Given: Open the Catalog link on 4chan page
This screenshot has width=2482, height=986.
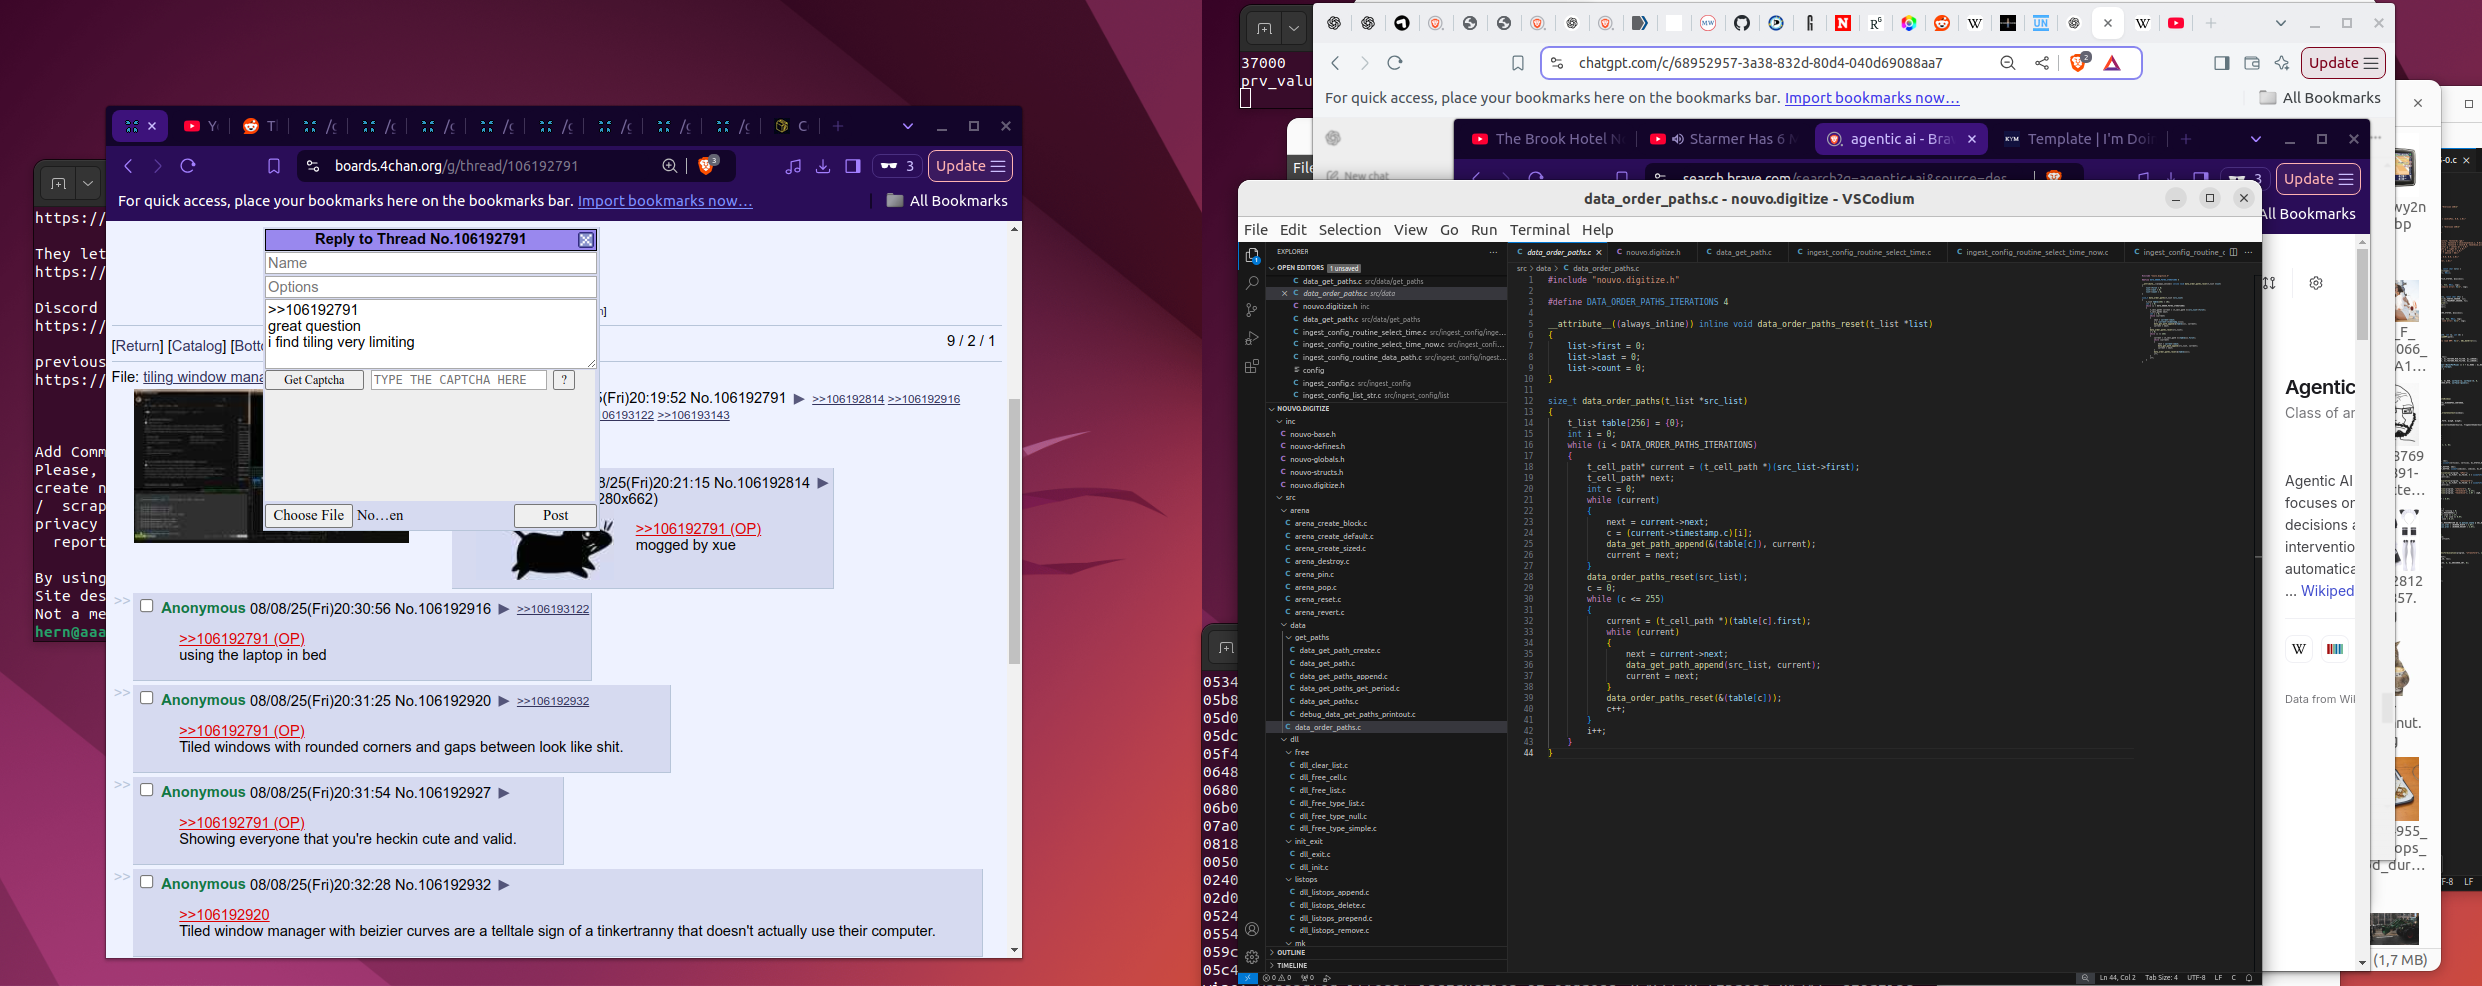Looking at the screenshot, I should [x=197, y=346].
